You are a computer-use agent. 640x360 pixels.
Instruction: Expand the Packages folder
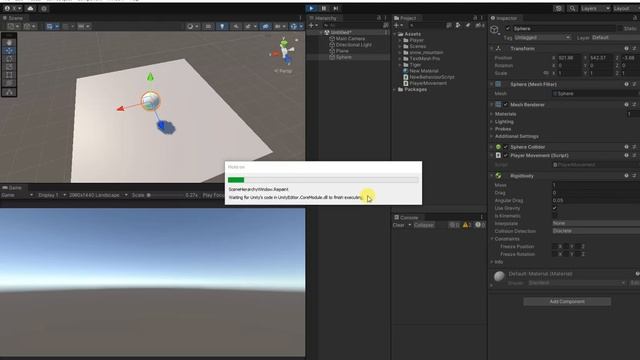click(x=395, y=89)
